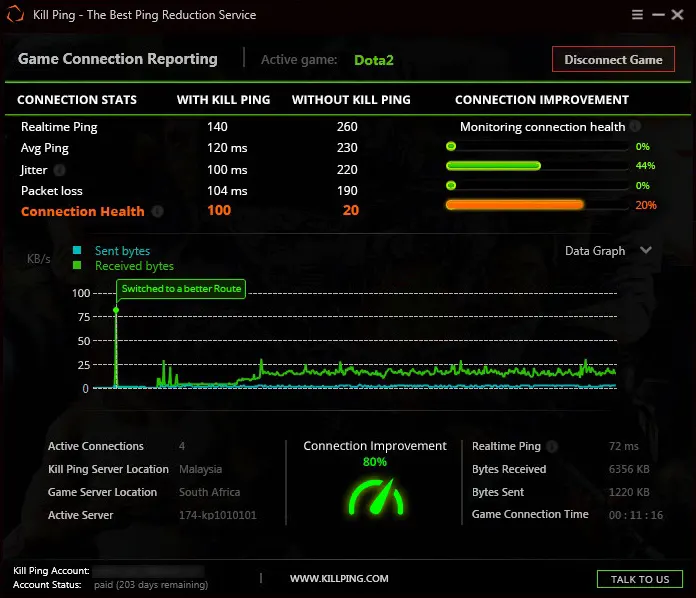Image resolution: width=696 pixels, height=598 pixels.
Task: Click the Sent bytes legend square
Action: (x=77, y=250)
